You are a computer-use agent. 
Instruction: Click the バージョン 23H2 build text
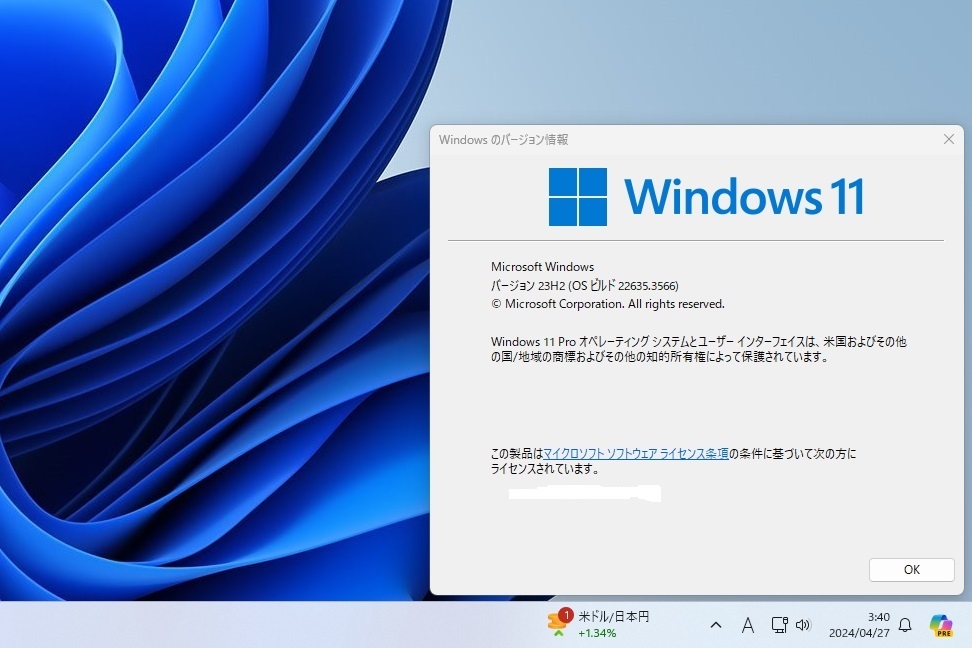coord(585,285)
